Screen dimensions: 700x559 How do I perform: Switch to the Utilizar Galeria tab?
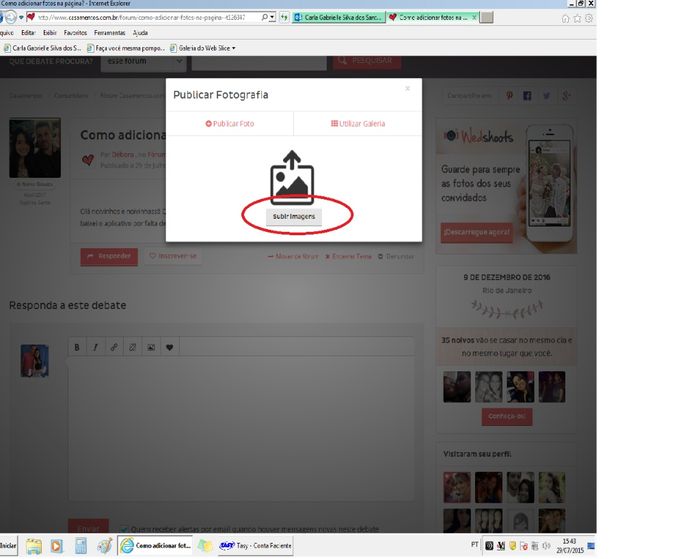point(358,124)
